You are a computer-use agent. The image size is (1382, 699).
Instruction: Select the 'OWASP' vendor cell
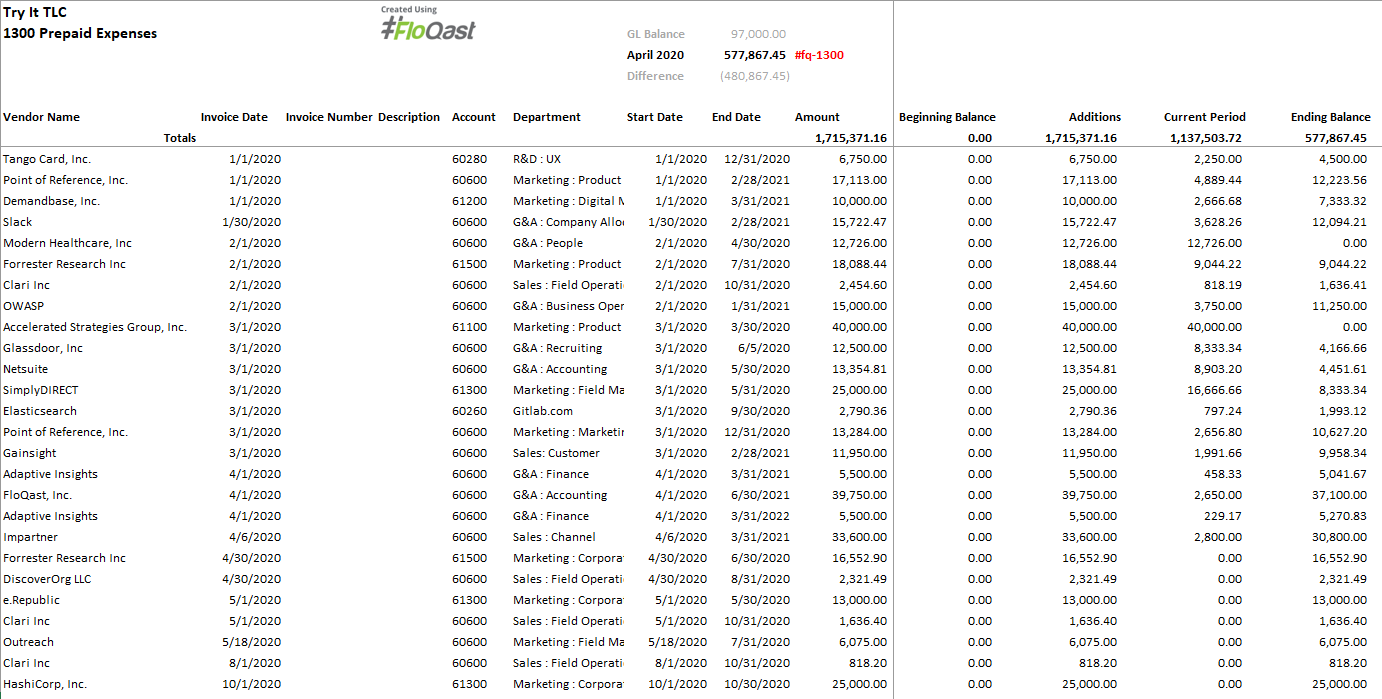23,306
